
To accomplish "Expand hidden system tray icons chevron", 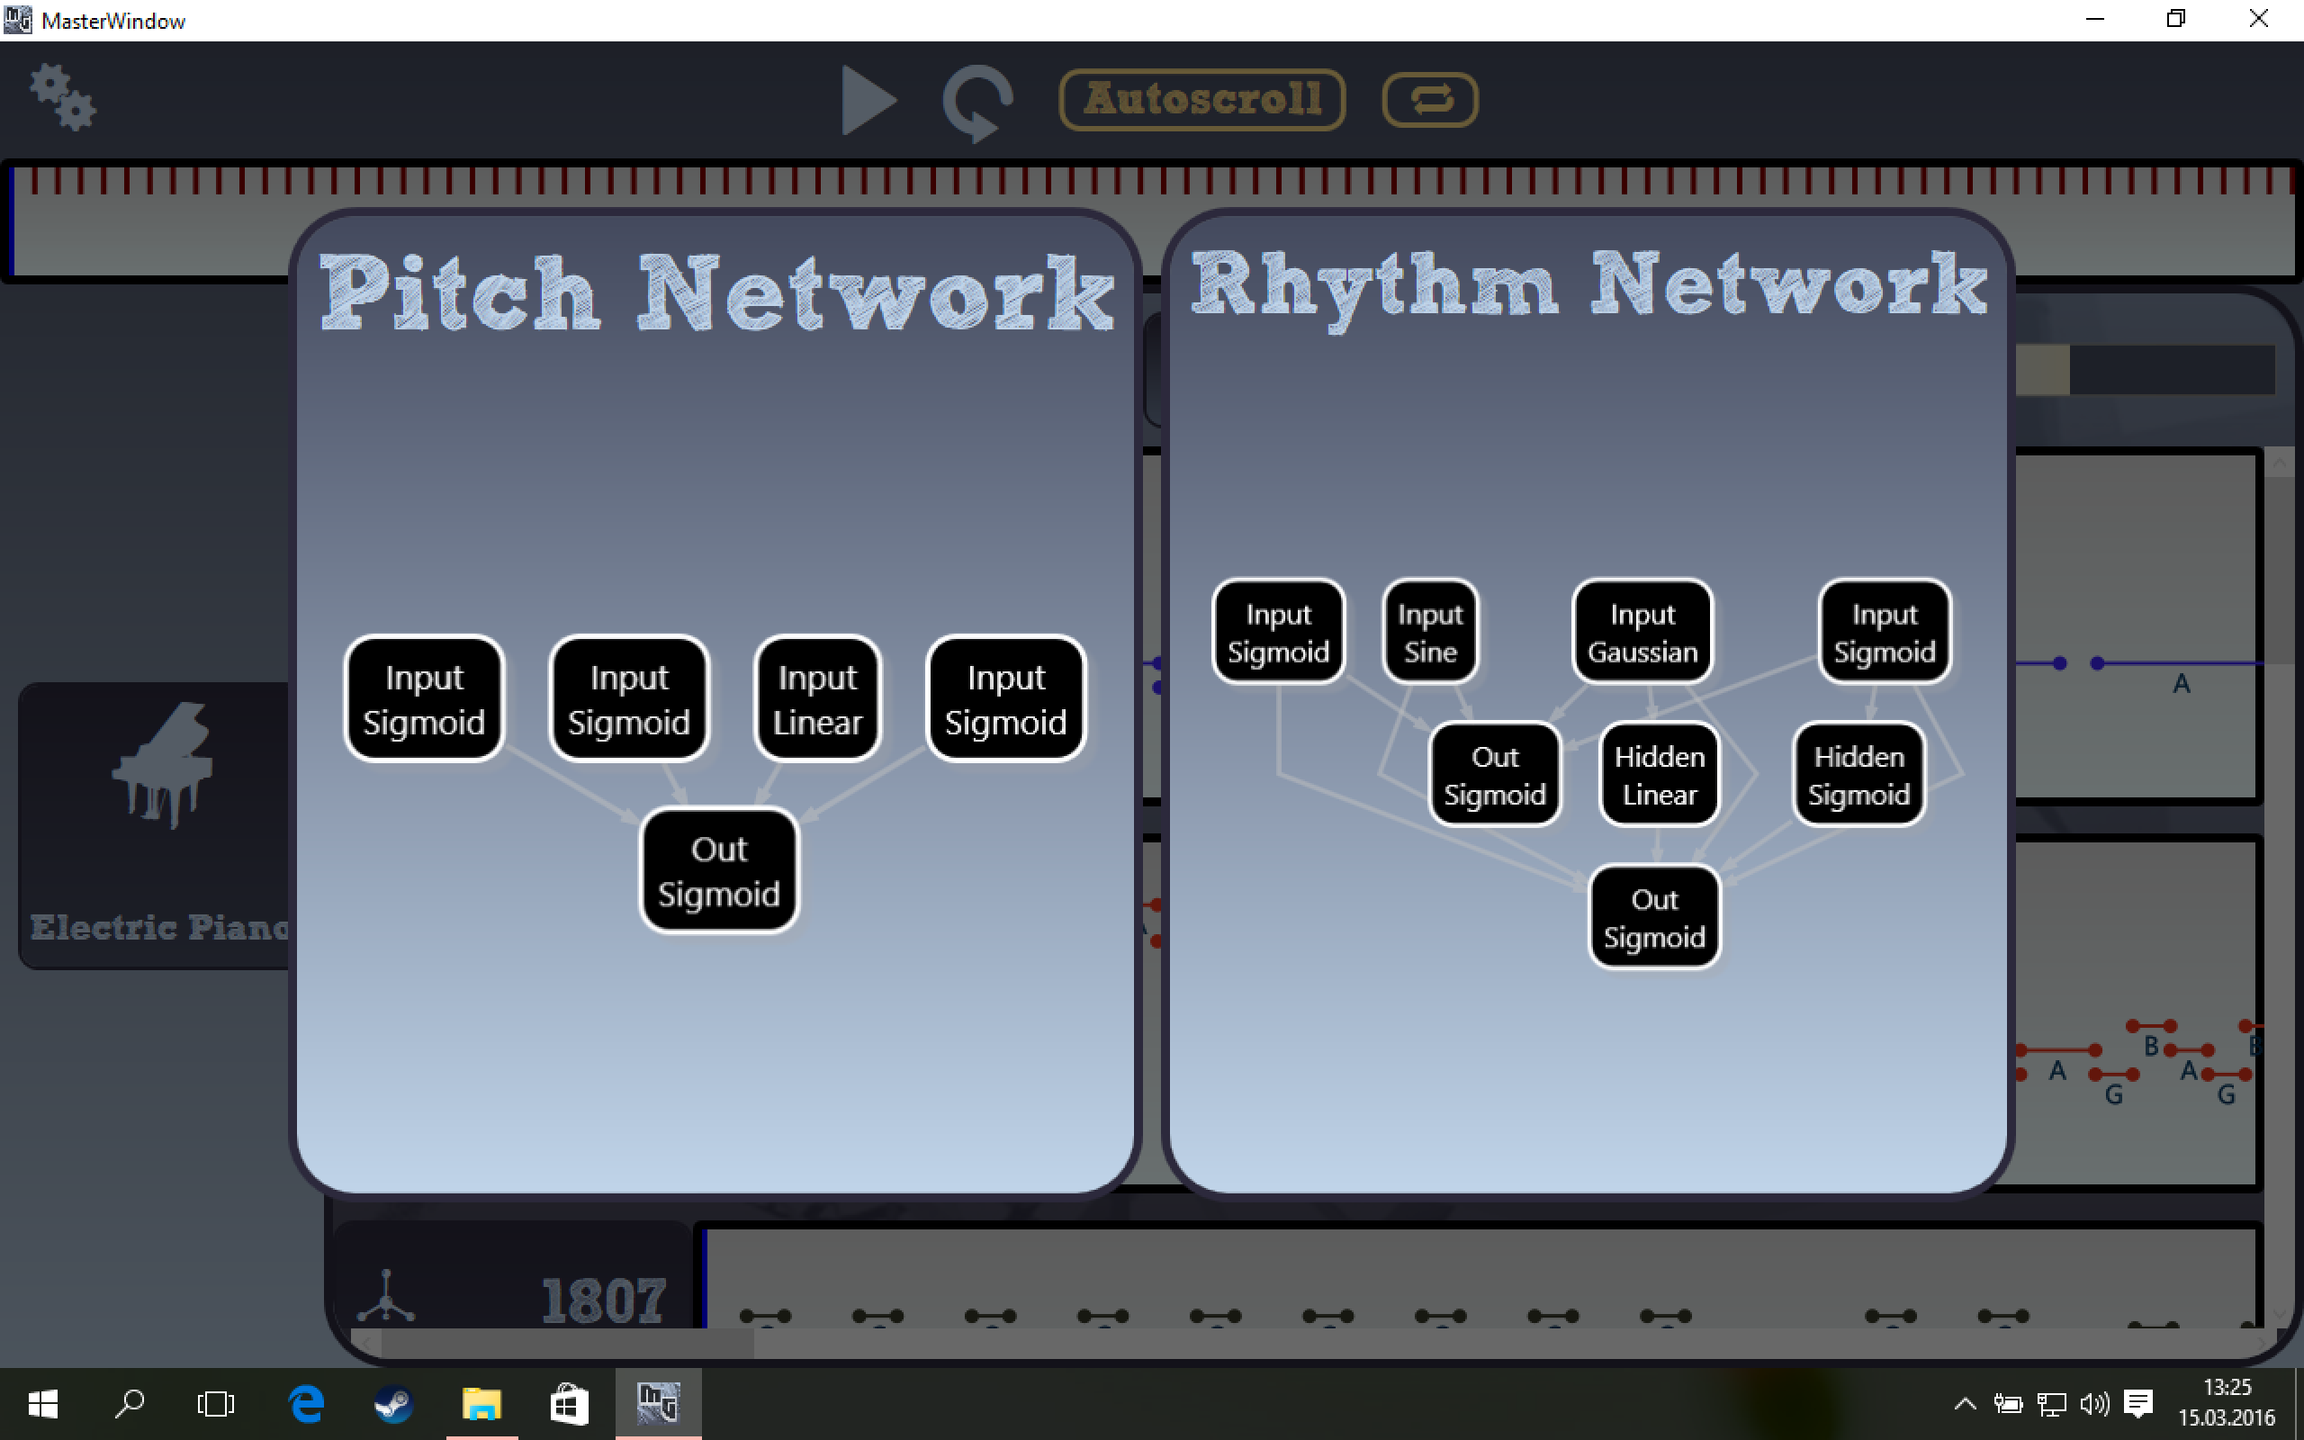I will coord(1964,1404).
